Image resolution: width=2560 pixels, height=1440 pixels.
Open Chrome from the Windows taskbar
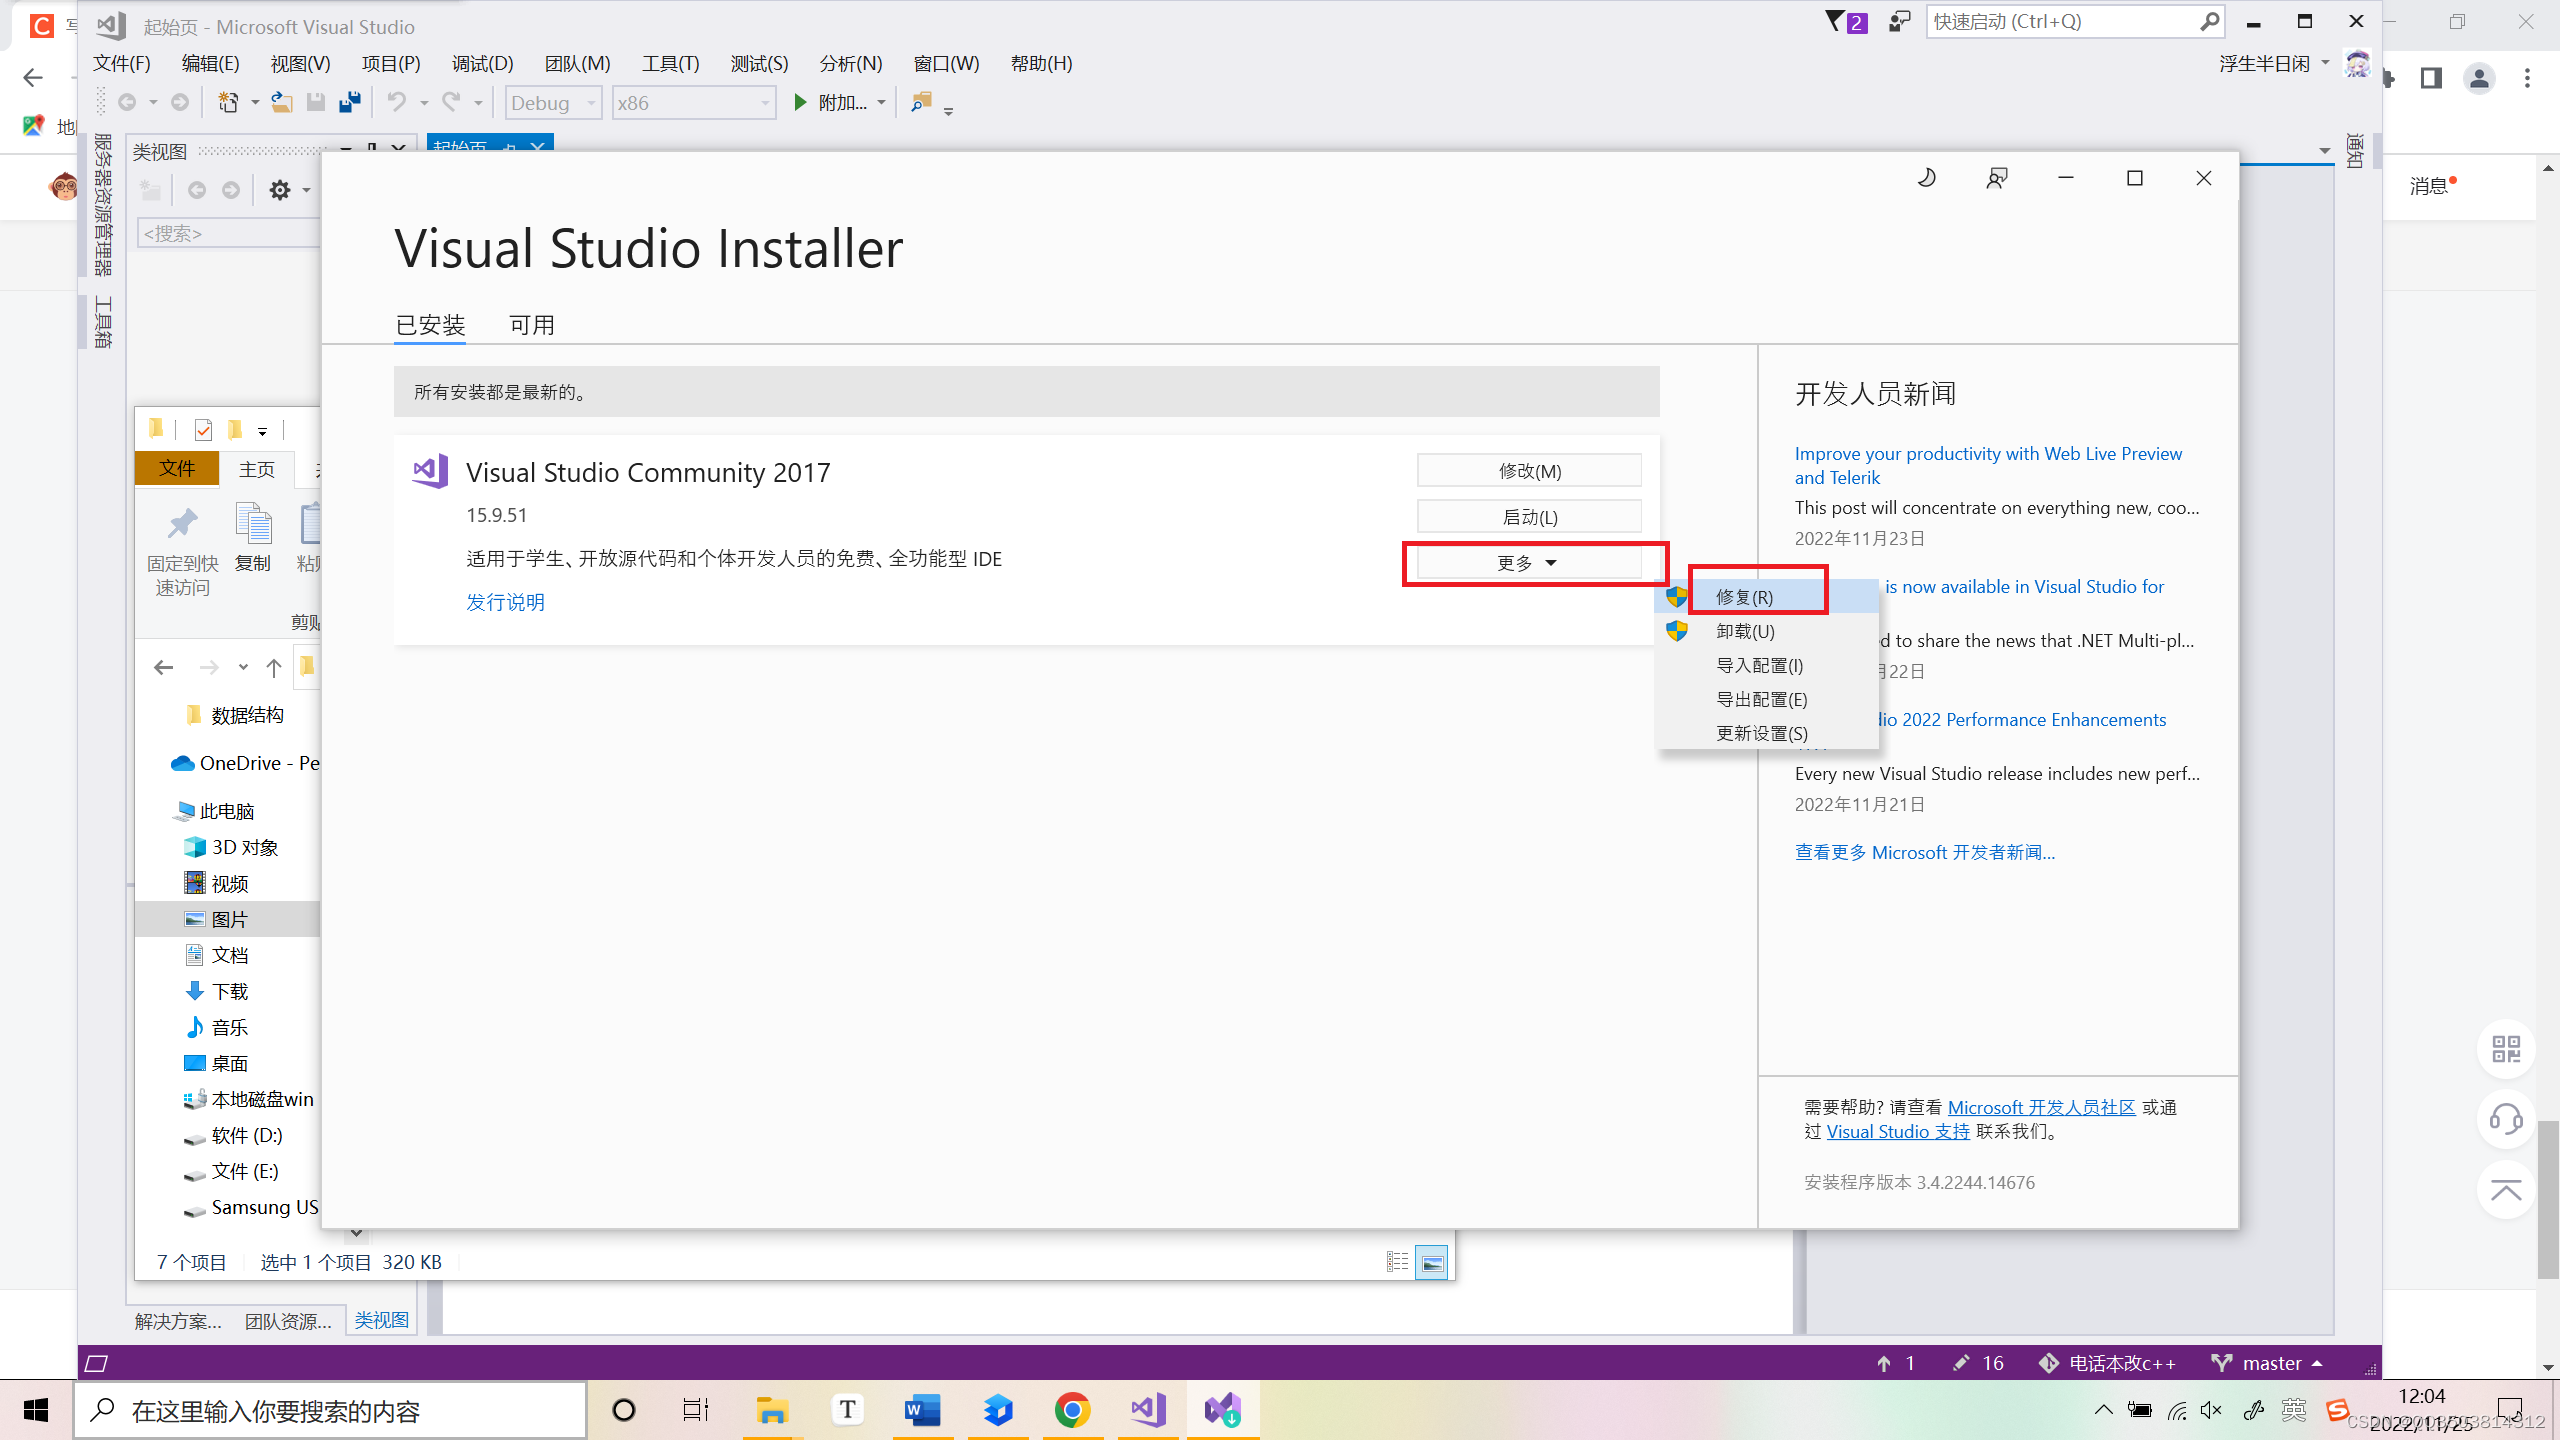pos(1072,1411)
